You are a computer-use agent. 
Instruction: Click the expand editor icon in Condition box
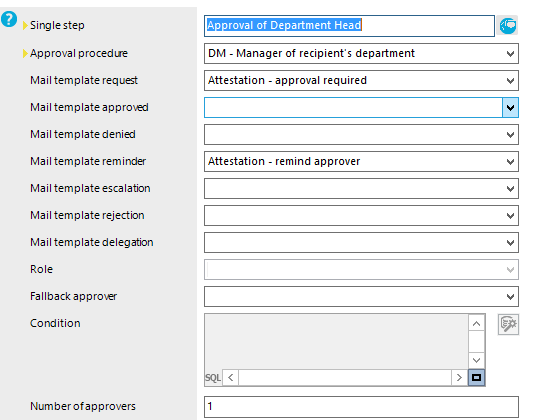point(476,377)
